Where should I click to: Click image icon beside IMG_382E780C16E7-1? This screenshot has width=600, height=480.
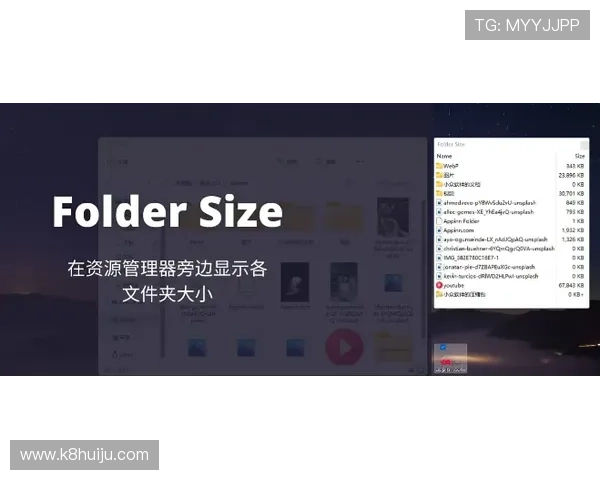(439, 258)
